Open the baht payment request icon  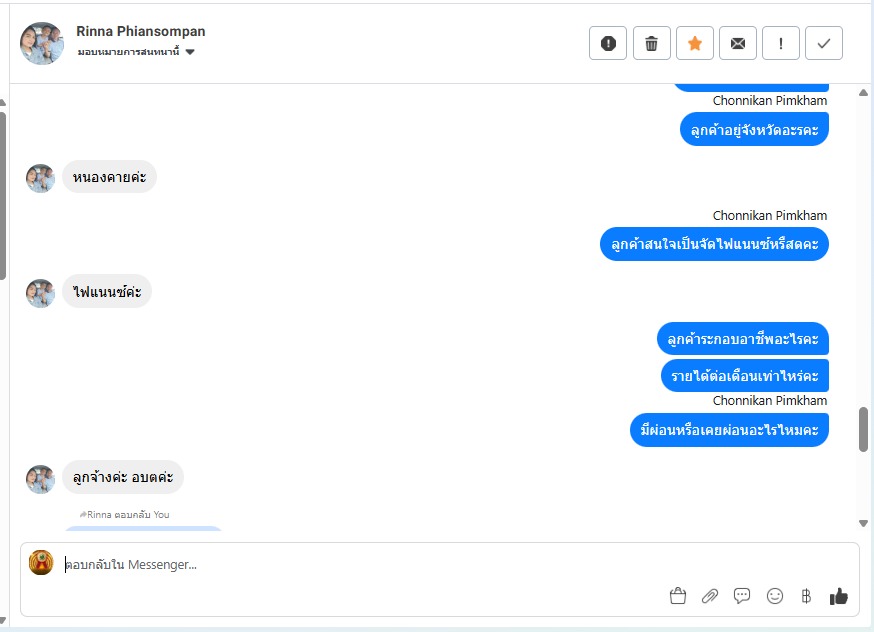coord(806,596)
